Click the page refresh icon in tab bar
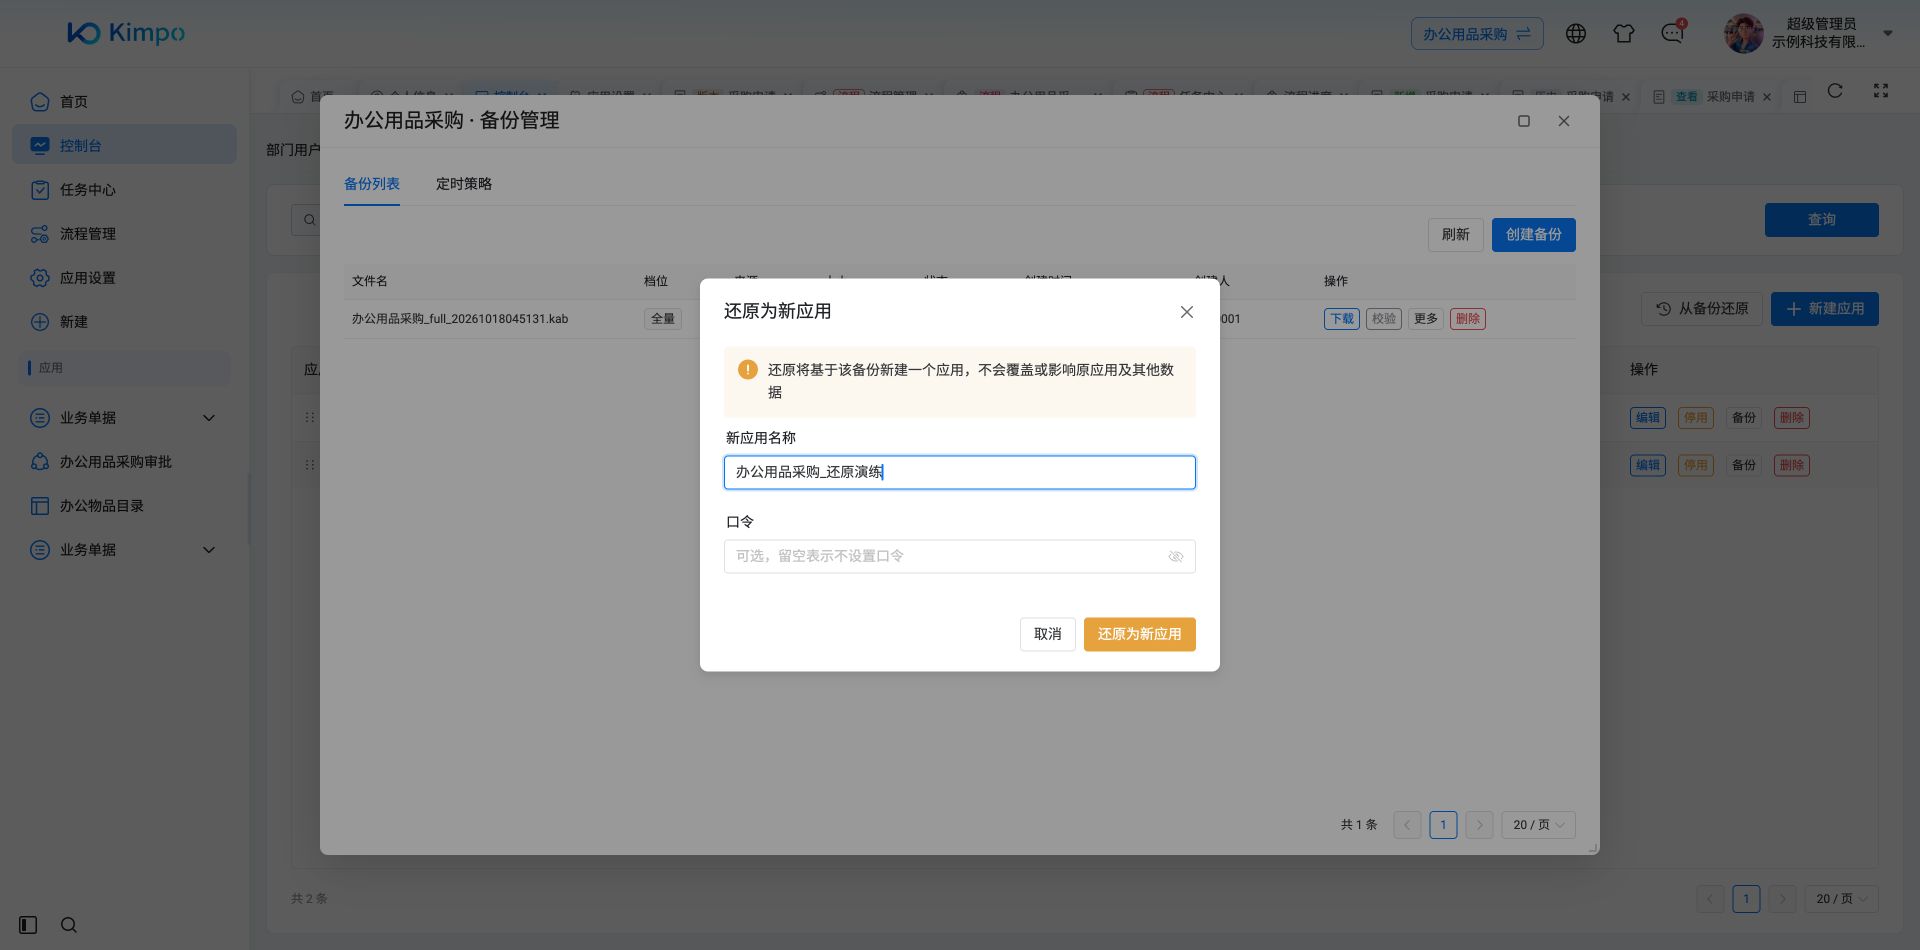 pyautogui.click(x=1835, y=91)
